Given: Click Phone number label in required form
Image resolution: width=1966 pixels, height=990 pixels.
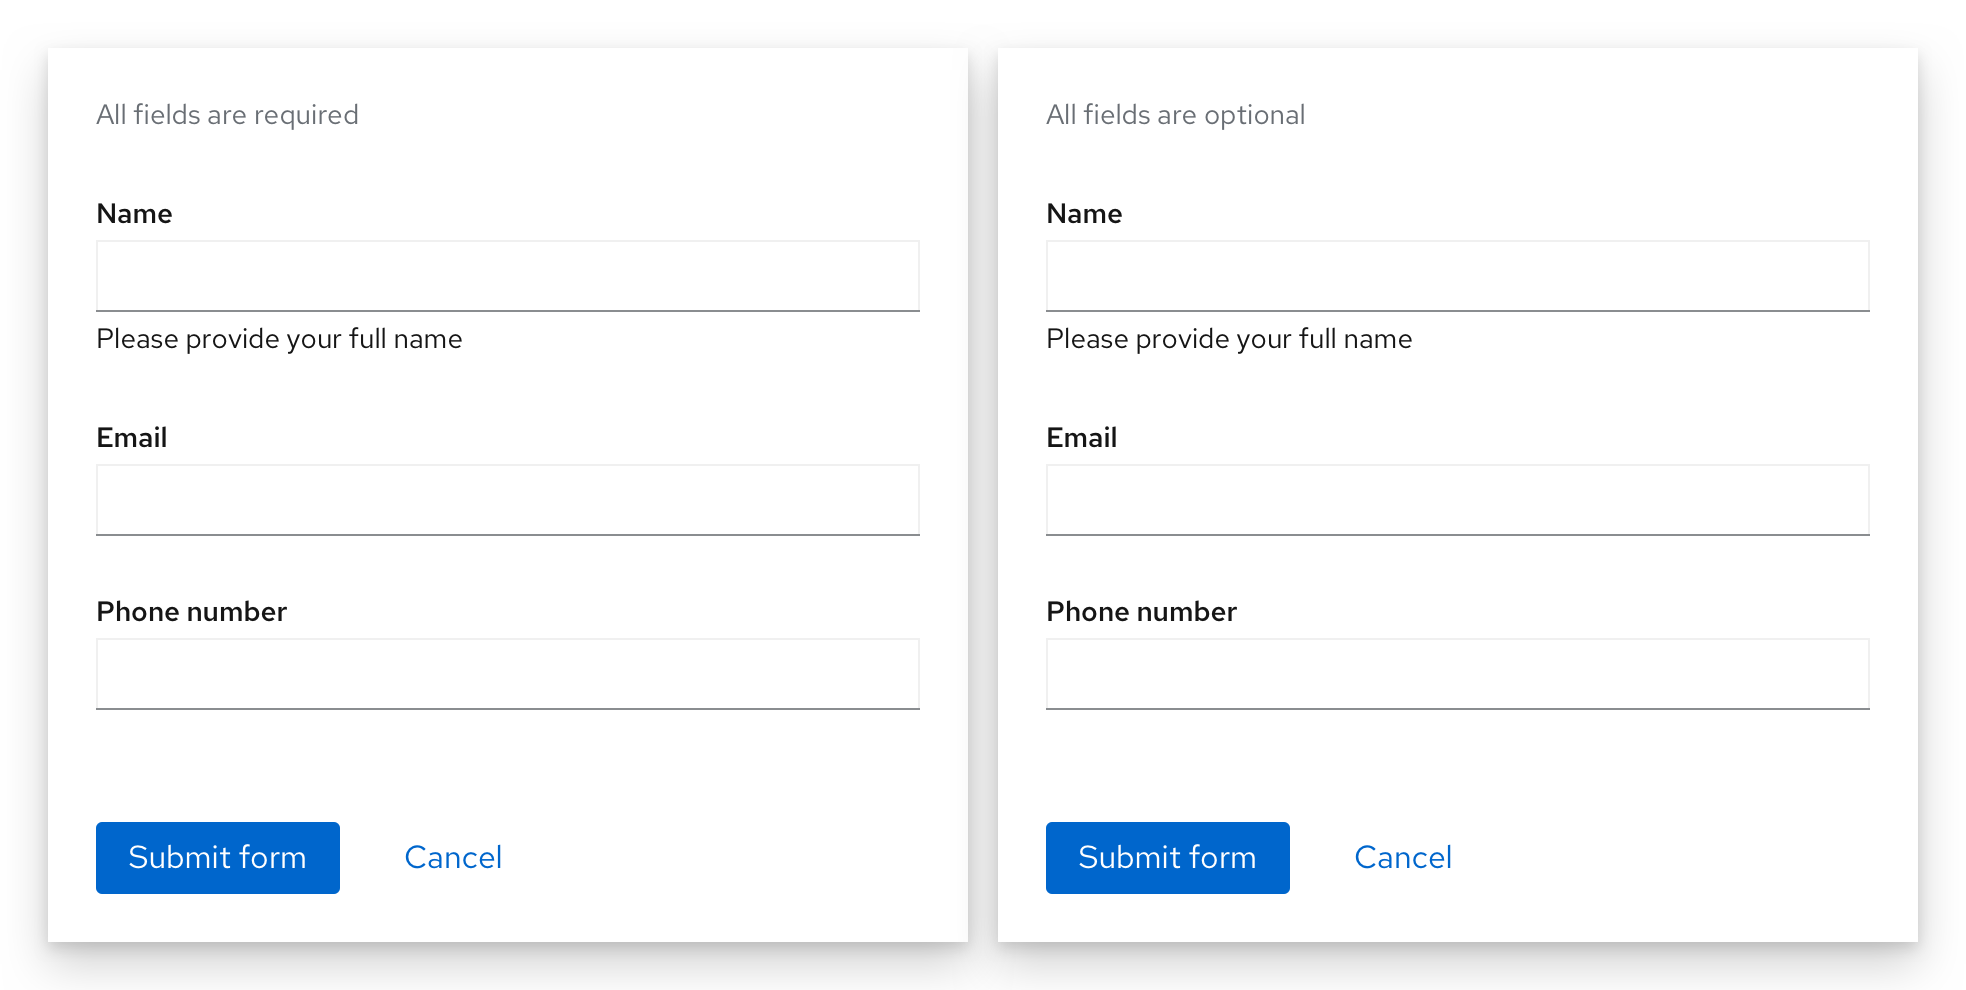Looking at the screenshot, I should [x=191, y=612].
